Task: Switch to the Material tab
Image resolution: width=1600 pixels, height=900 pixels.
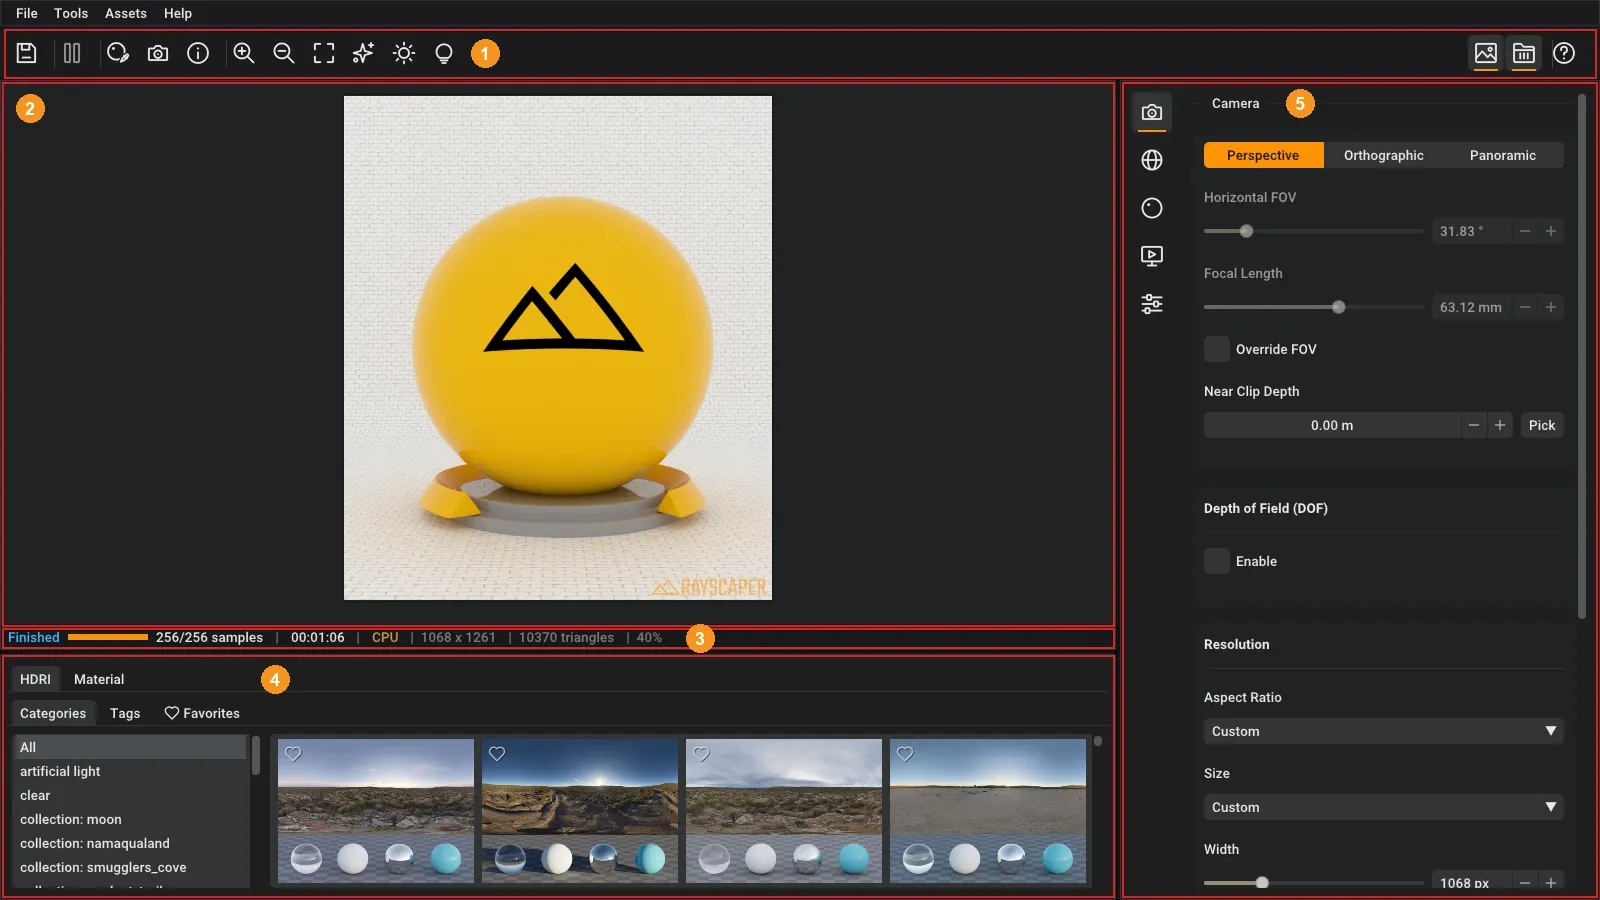Action: tap(99, 679)
